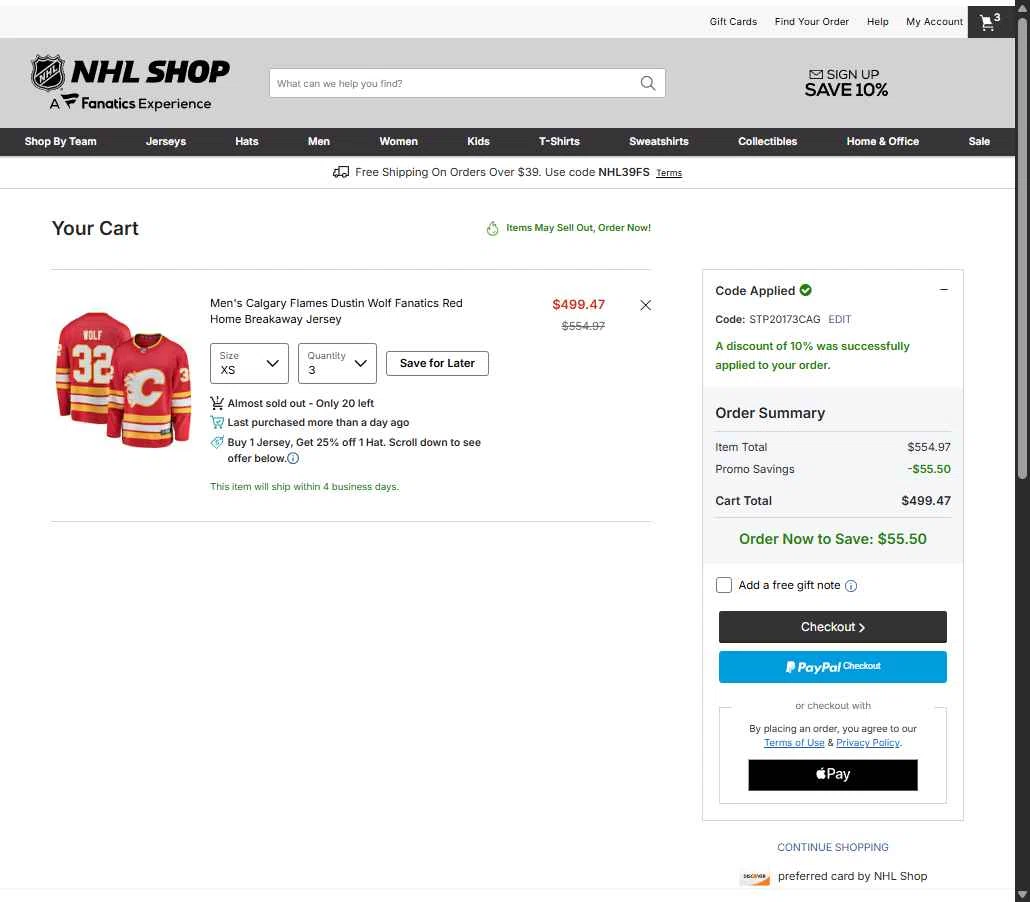Click the search magnifier icon
The image size is (1030, 902).
pos(648,83)
